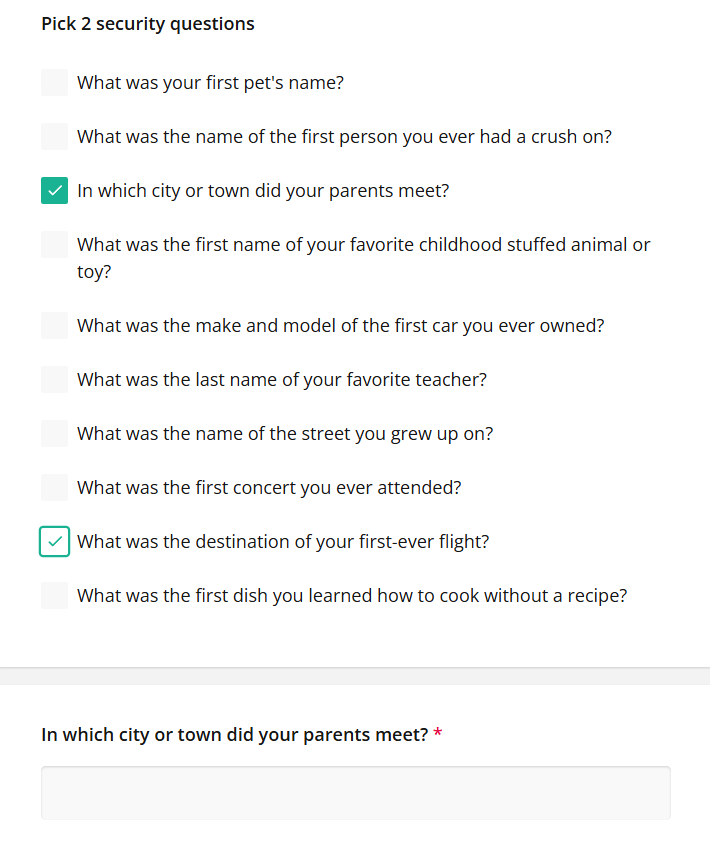Check the first car make and model question

click(x=54, y=326)
